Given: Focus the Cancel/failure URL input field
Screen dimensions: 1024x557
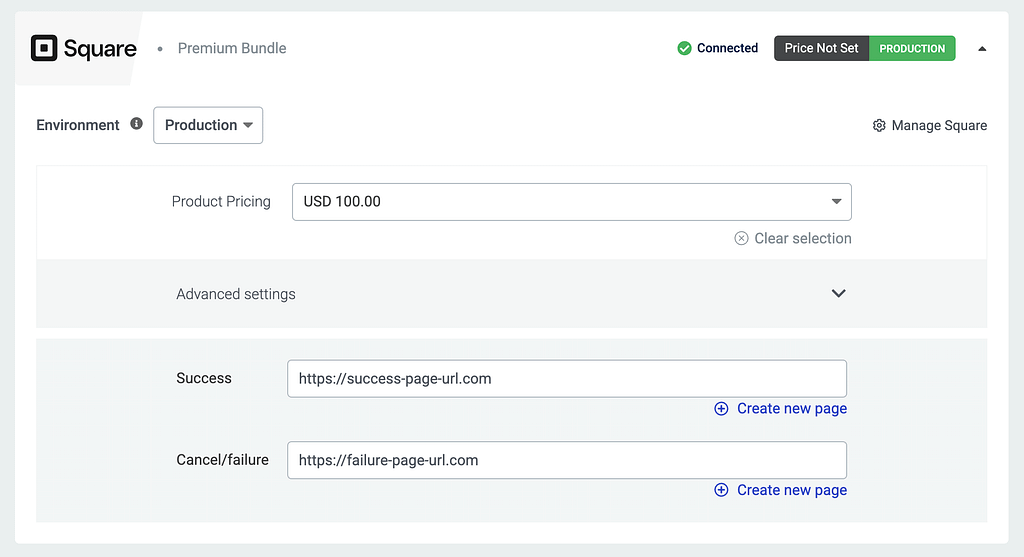Looking at the screenshot, I should (566, 460).
